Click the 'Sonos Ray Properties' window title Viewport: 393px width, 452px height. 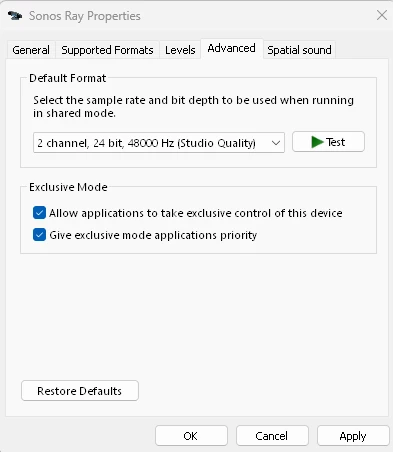tap(85, 16)
